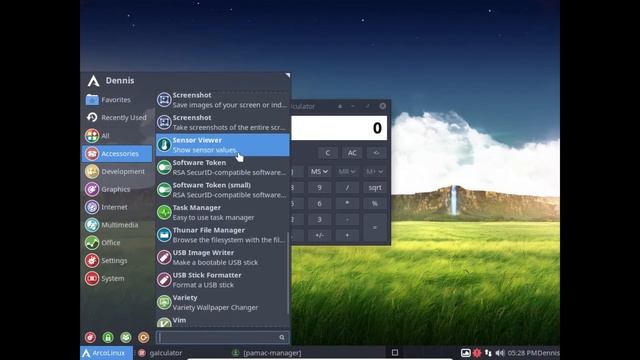Click the search magnifier icon
The height and width of the screenshot is (360, 640).
pos(282,338)
